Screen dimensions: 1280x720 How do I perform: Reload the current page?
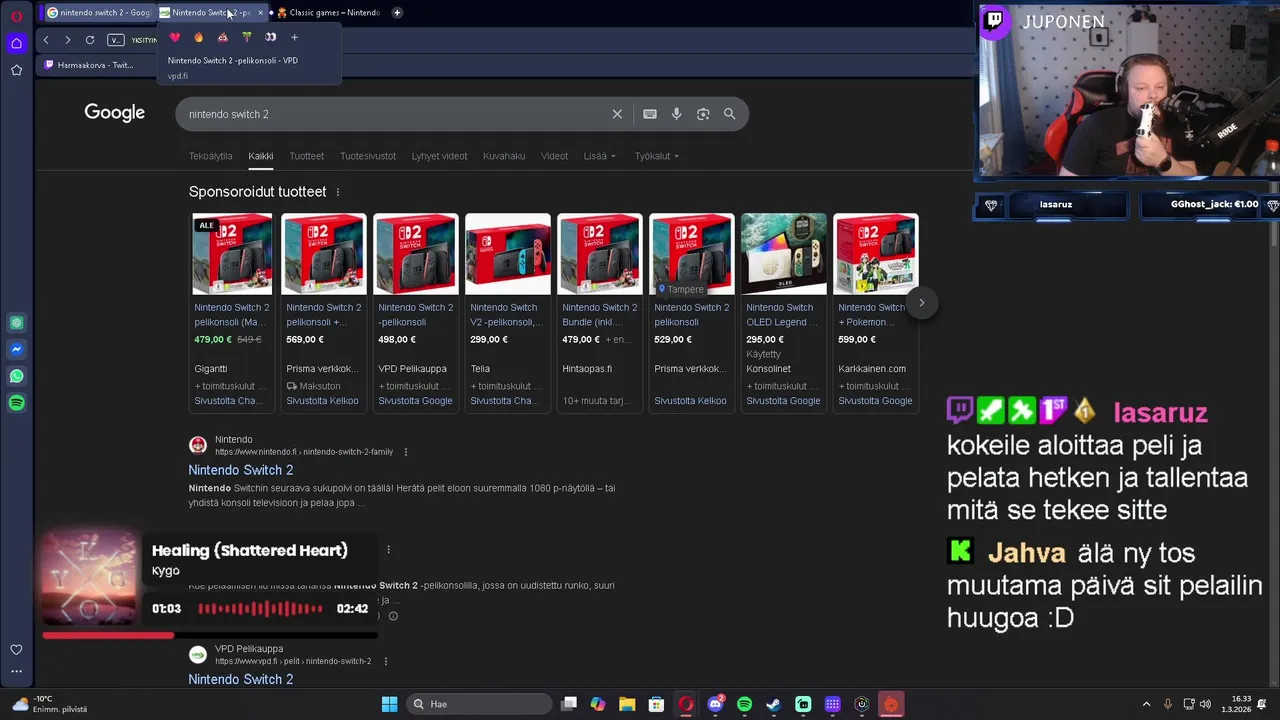pyautogui.click(x=90, y=39)
